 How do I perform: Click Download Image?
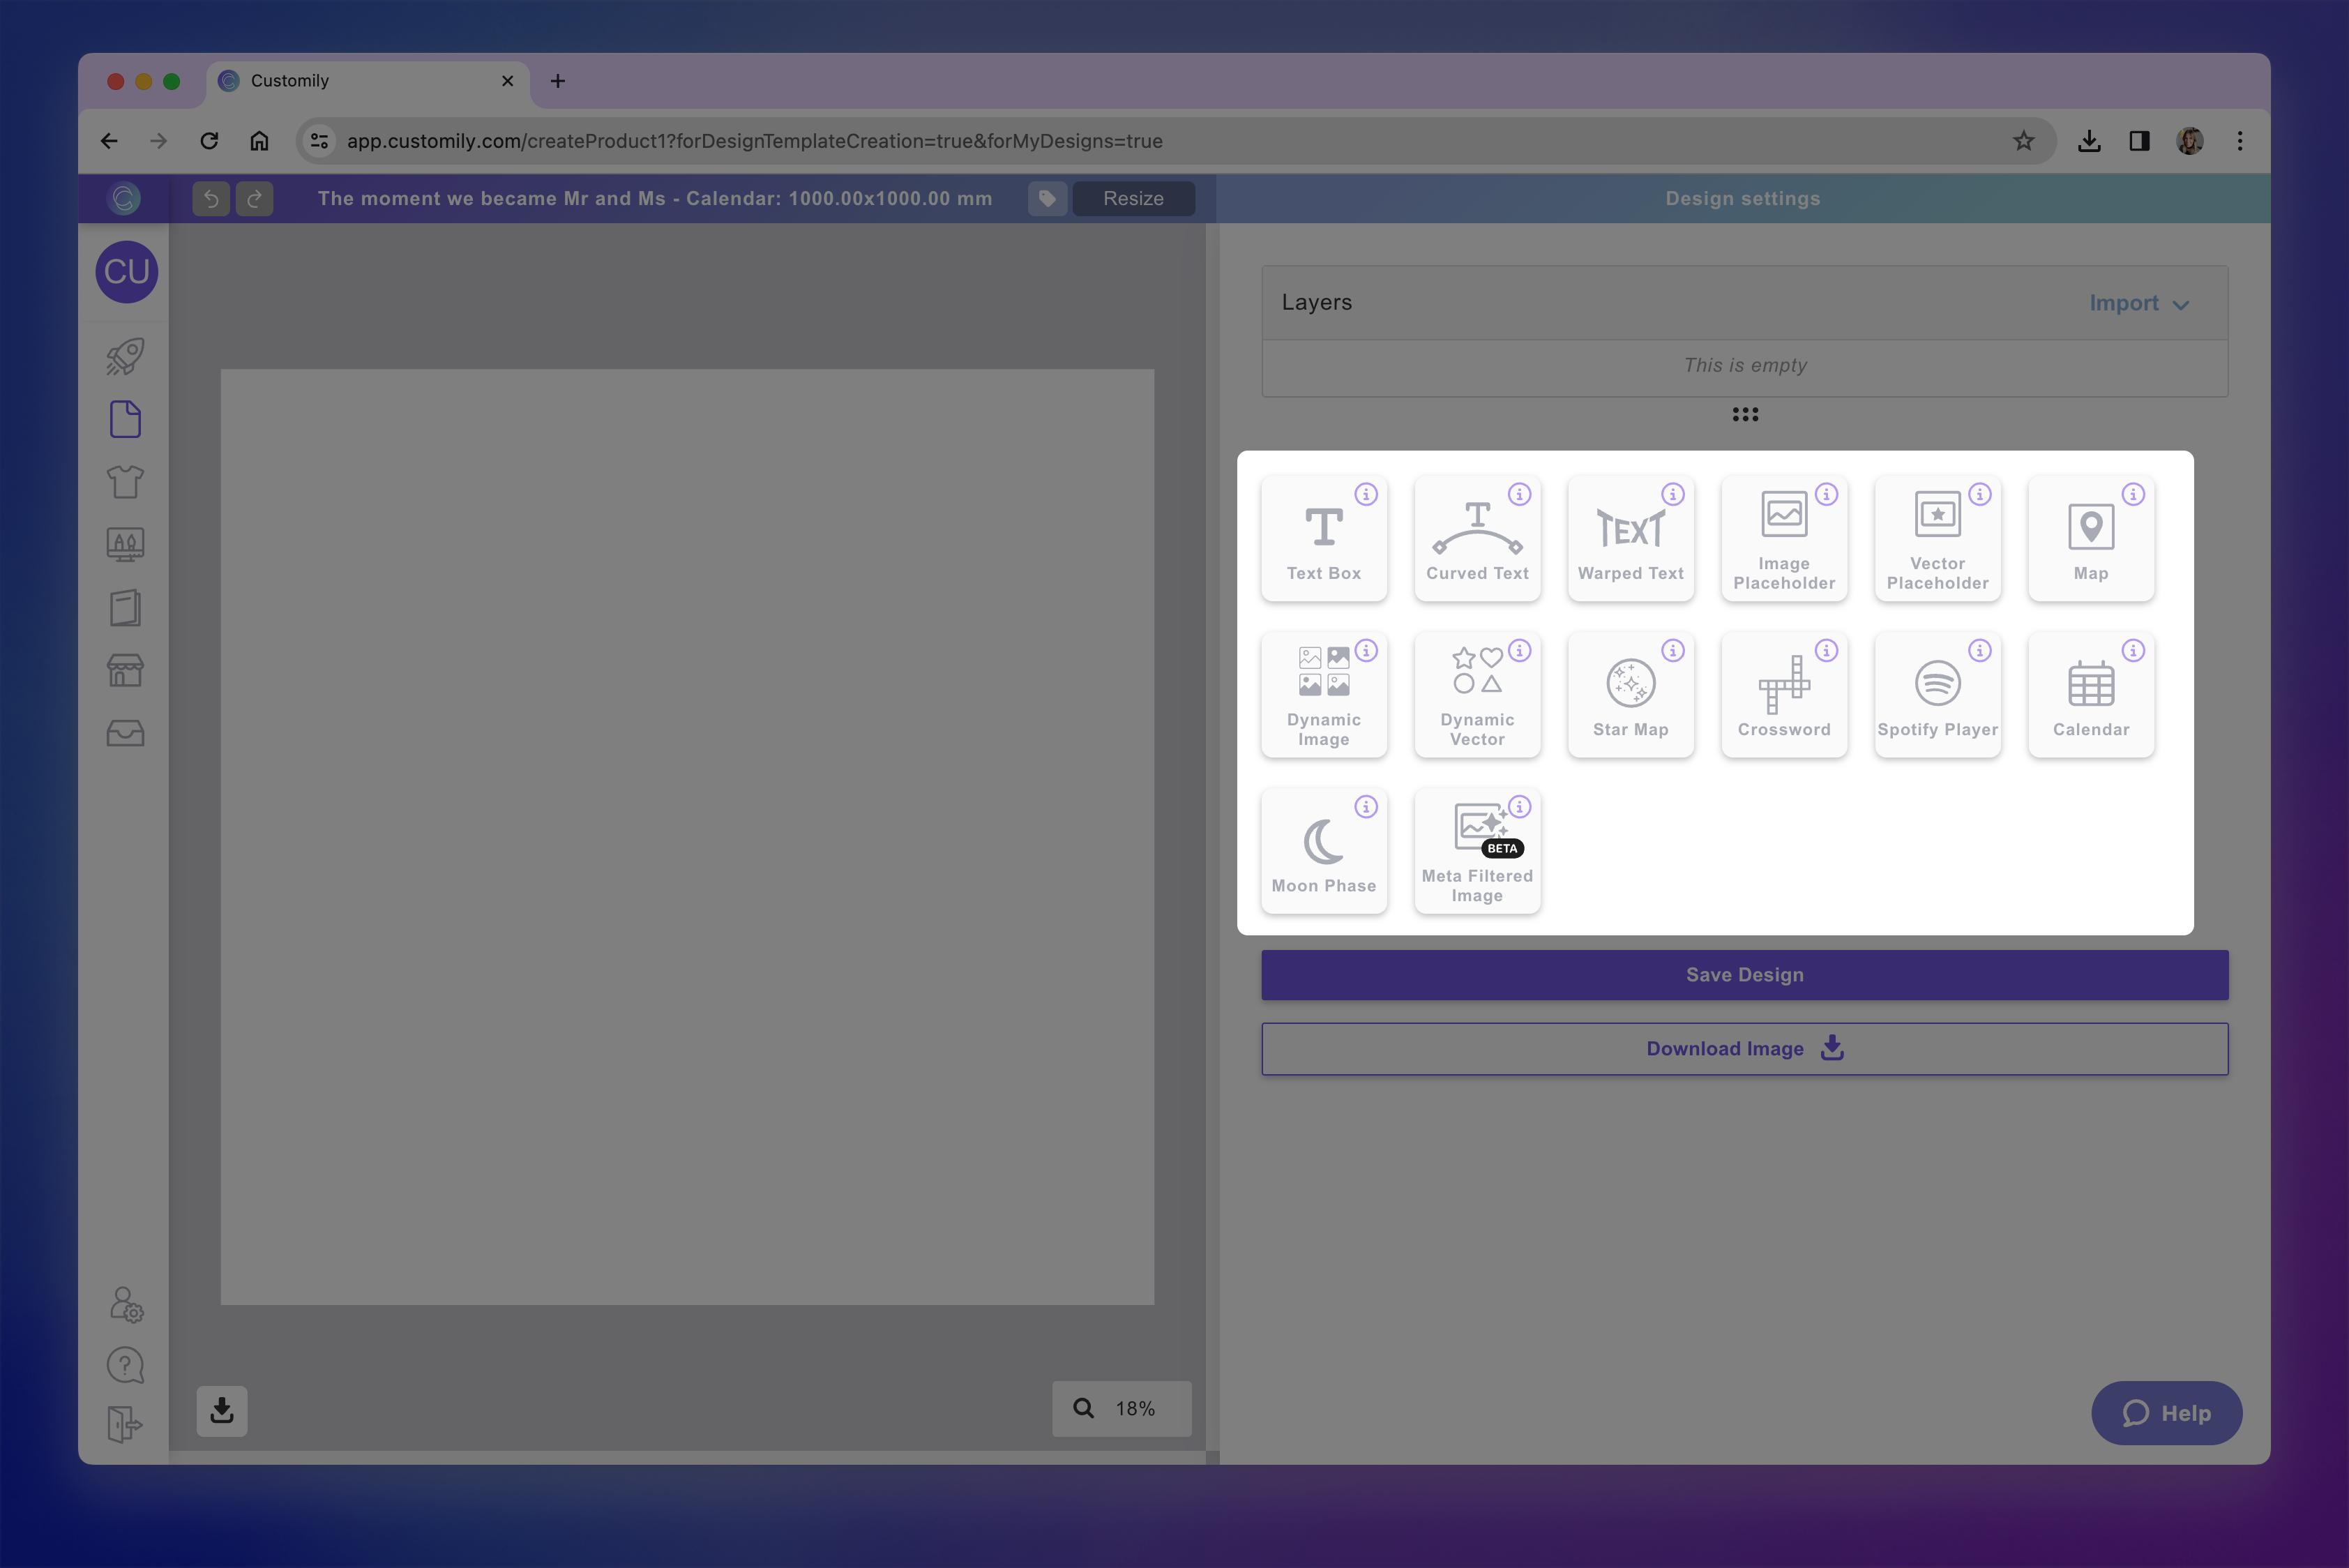pyautogui.click(x=1744, y=1048)
